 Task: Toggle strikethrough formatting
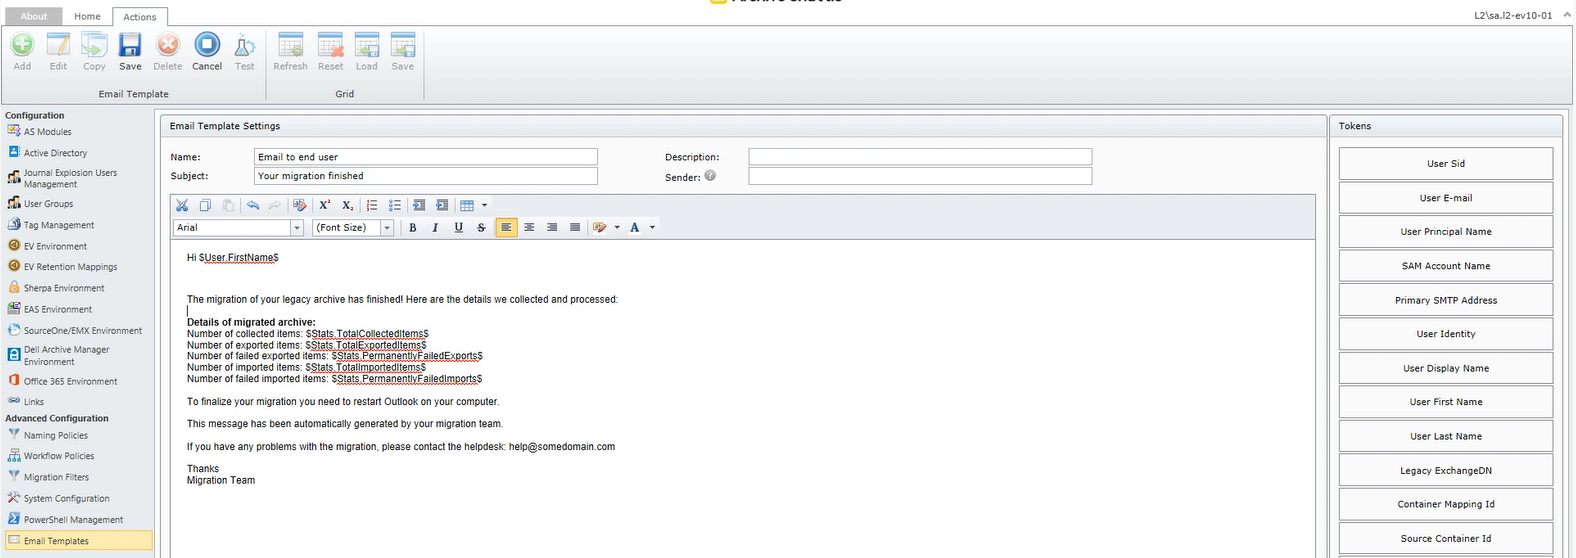pos(481,228)
